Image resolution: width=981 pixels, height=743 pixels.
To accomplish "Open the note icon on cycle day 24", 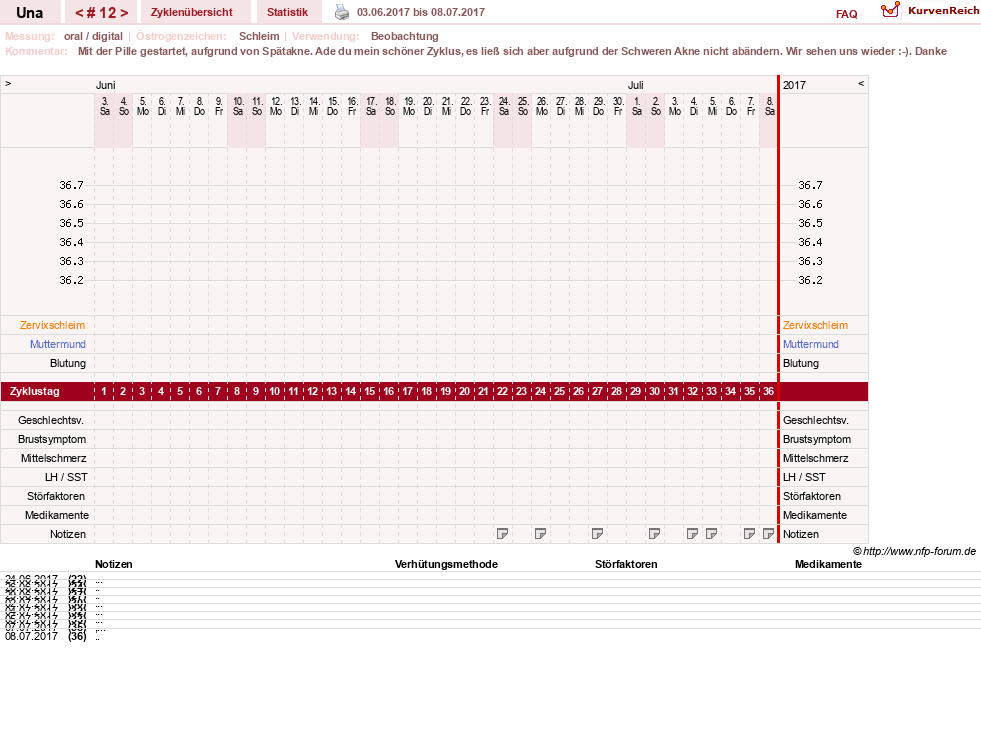I will (x=540, y=533).
